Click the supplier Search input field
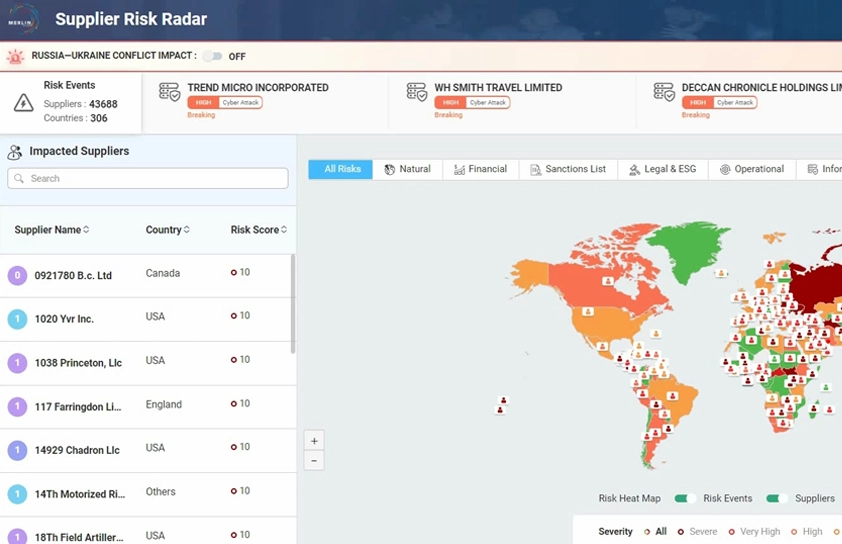 point(148,179)
